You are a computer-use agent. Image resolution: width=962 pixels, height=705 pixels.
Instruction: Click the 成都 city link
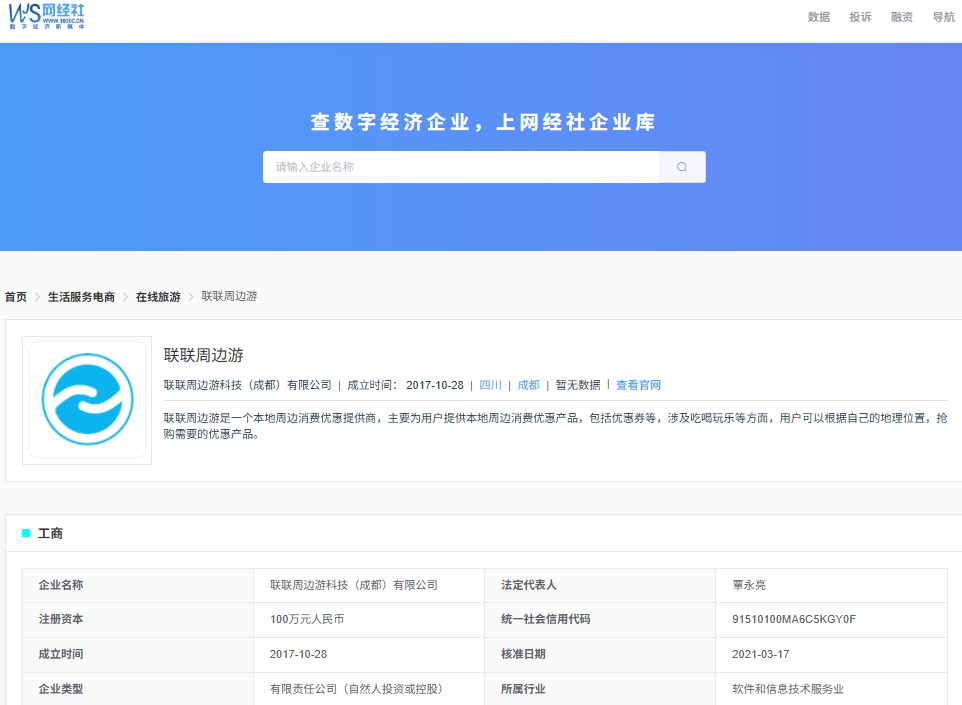528,385
